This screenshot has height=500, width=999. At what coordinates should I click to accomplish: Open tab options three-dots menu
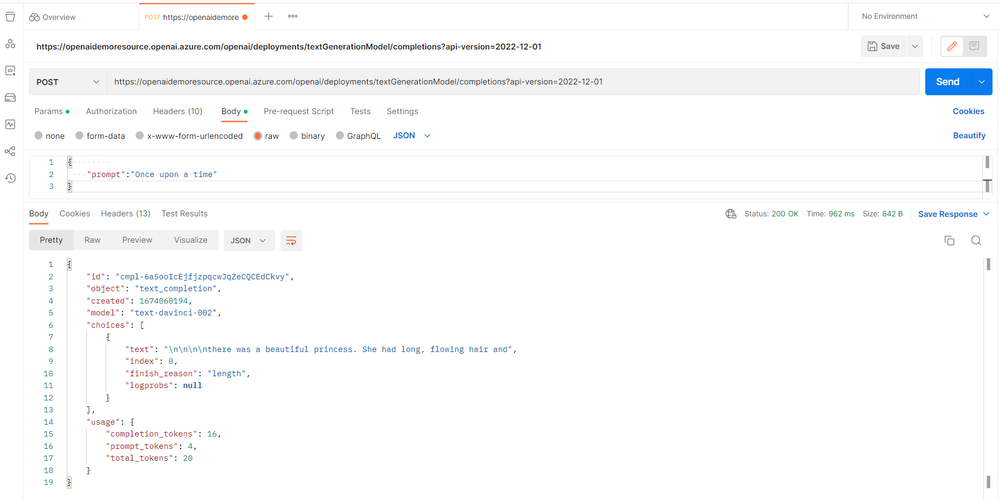[x=292, y=17]
